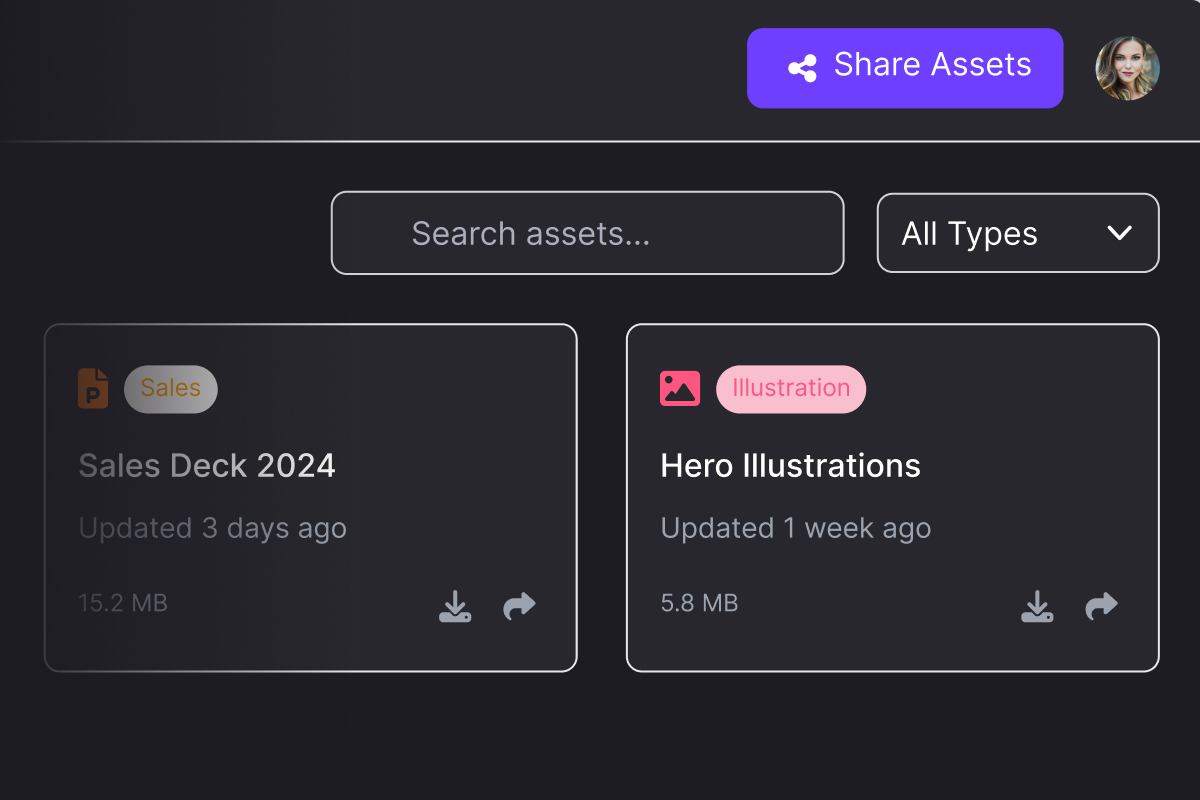Select the Sales tag badge
The width and height of the screenshot is (1200, 800).
171,389
